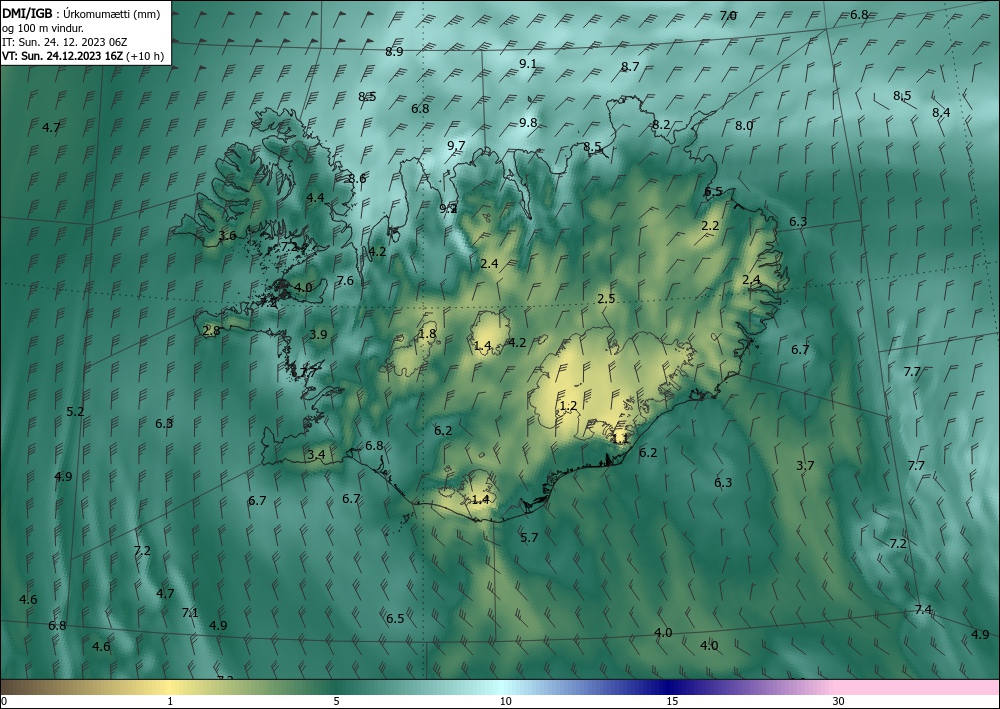Viewport: 1000px width, 709px height.
Task: Click the 9.1 value on the map
Action: (x=528, y=63)
